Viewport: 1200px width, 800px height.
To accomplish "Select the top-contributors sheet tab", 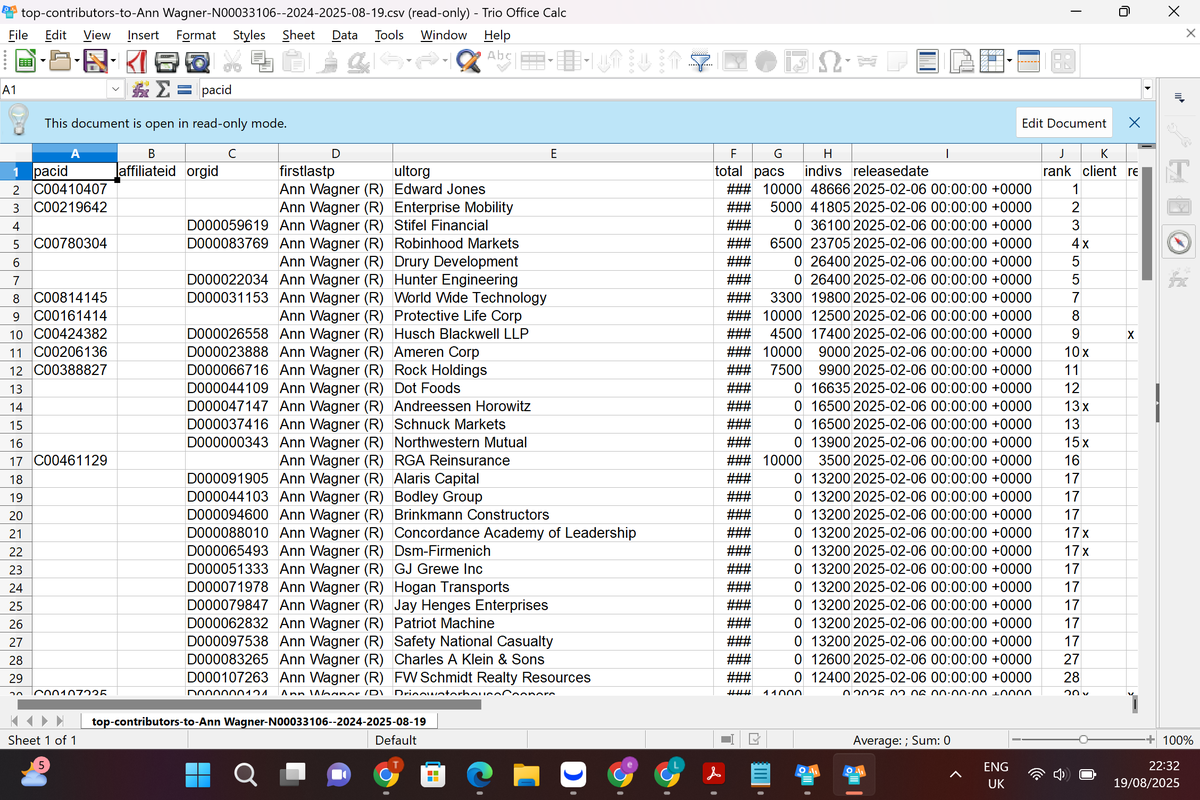I will tap(259, 721).
